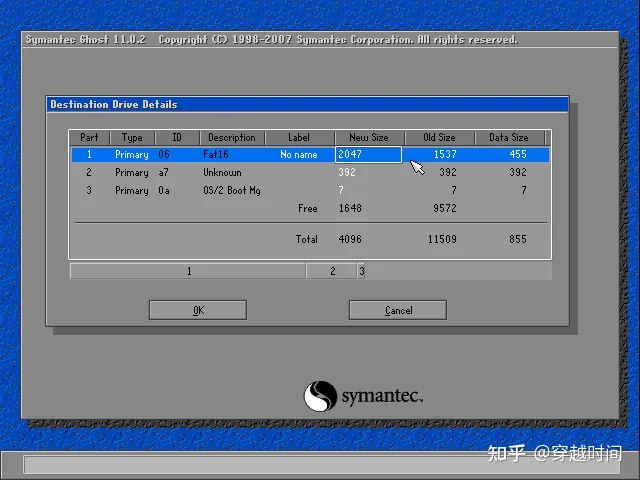640x480 pixels.
Task: Select the partition 3 bar segment
Action: [x=362, y=271]
